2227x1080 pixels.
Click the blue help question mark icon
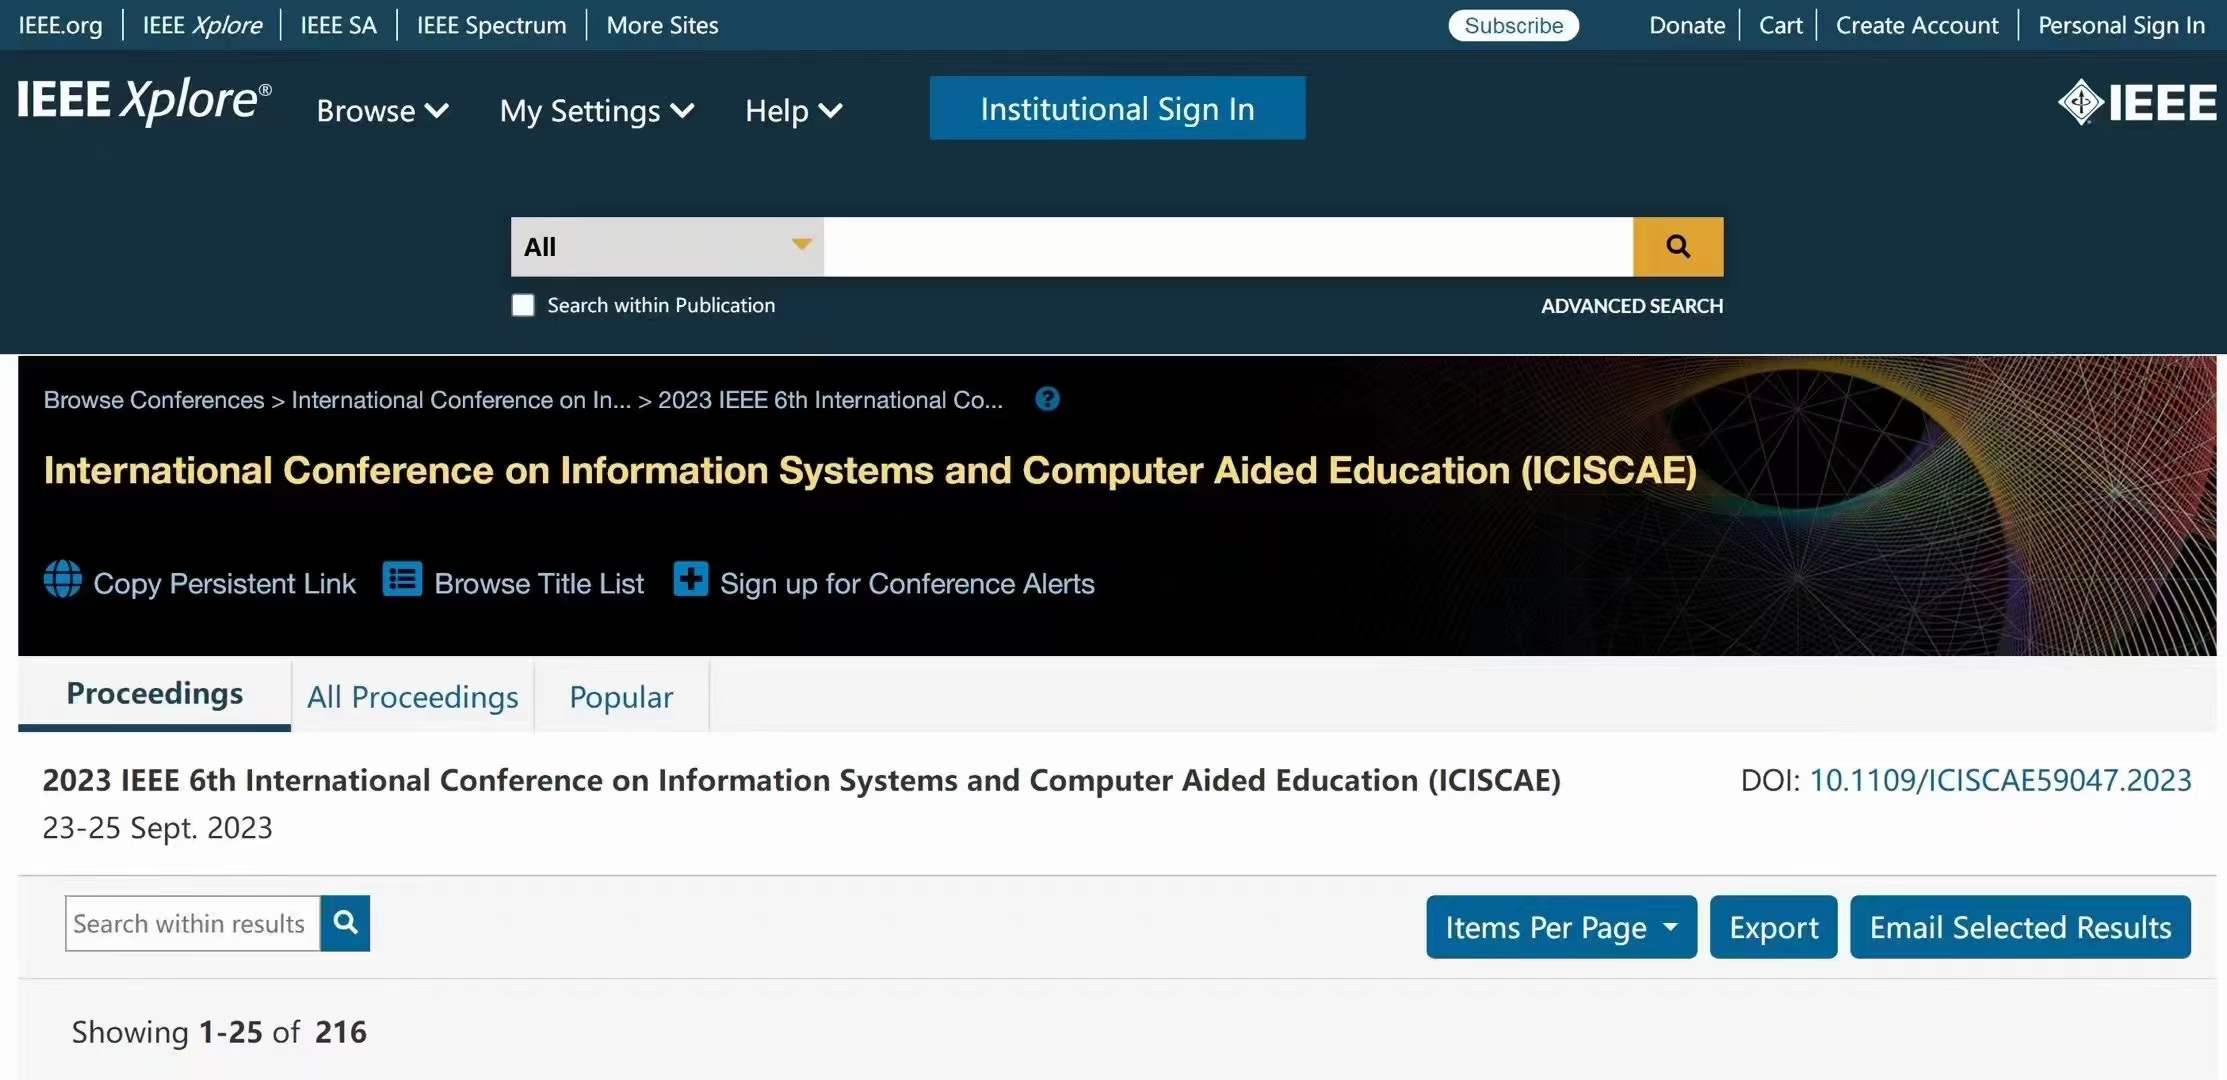tap(1047, 399)
